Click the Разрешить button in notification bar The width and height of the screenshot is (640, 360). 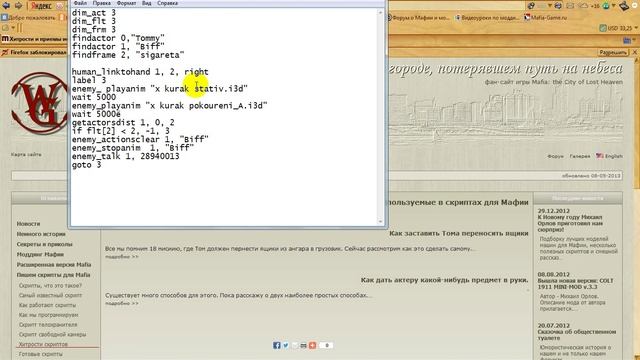[613, 53]
